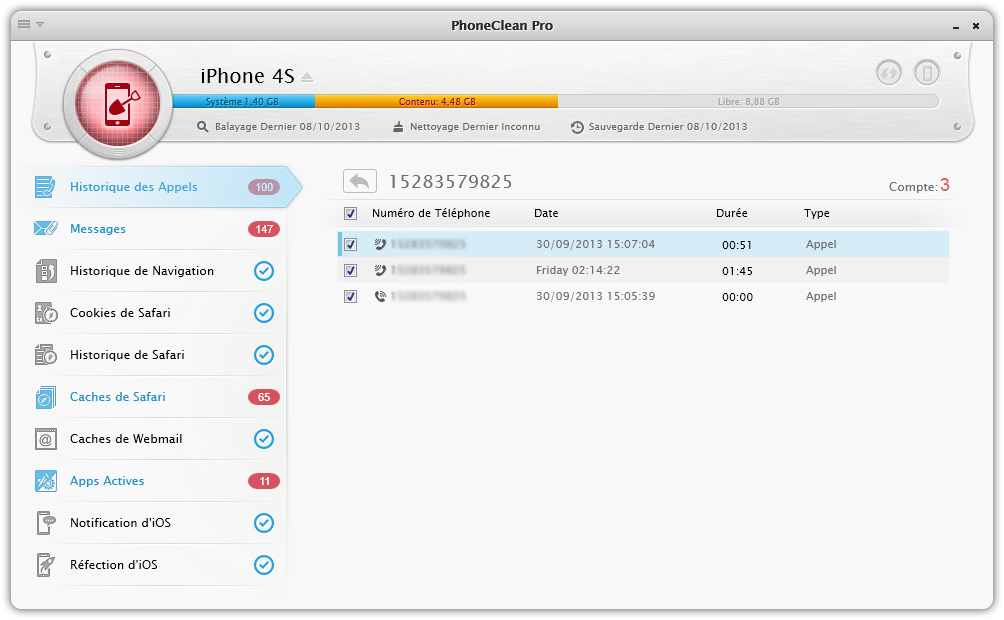
Task: Click call icon in Friday 02:14:22 row
Action: tap(380, 270)
